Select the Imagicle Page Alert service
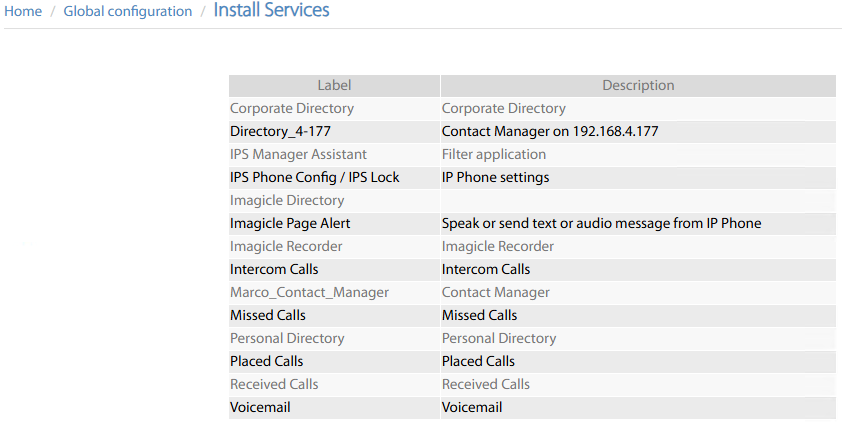 click(290, 223)
